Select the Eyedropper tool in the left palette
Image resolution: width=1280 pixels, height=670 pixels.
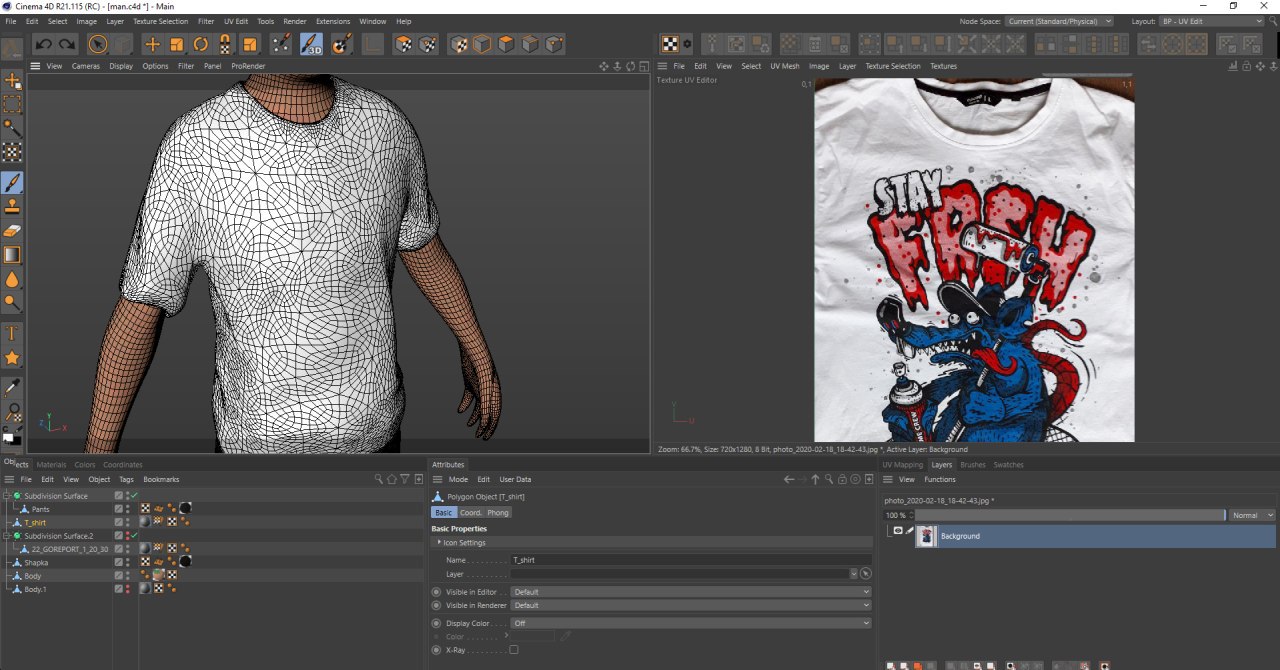click(x=12, y=387)
